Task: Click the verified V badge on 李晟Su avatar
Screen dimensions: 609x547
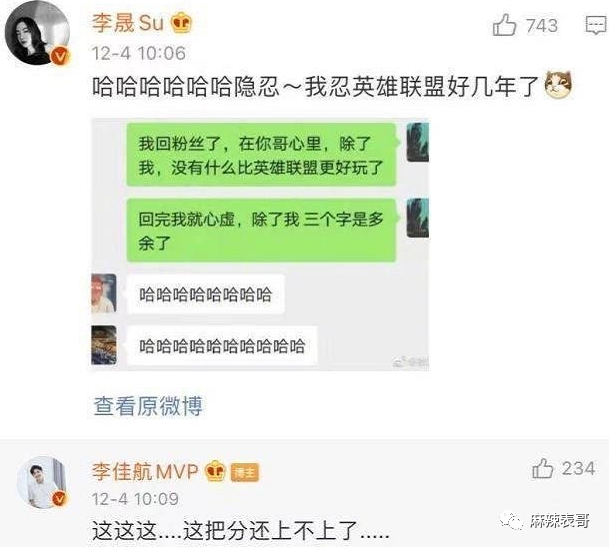Action: point(61,56)
